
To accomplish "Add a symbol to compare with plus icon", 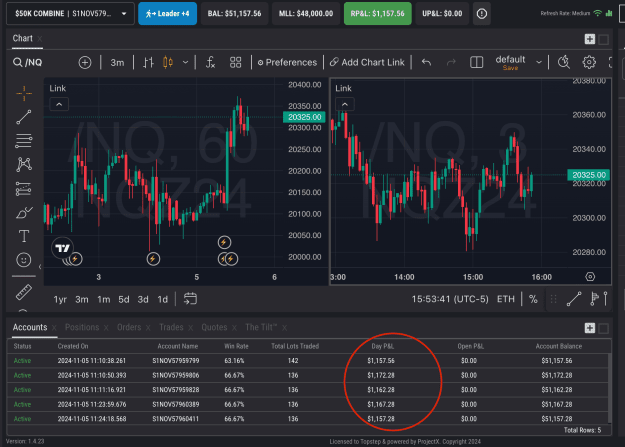I will point(85,63).
